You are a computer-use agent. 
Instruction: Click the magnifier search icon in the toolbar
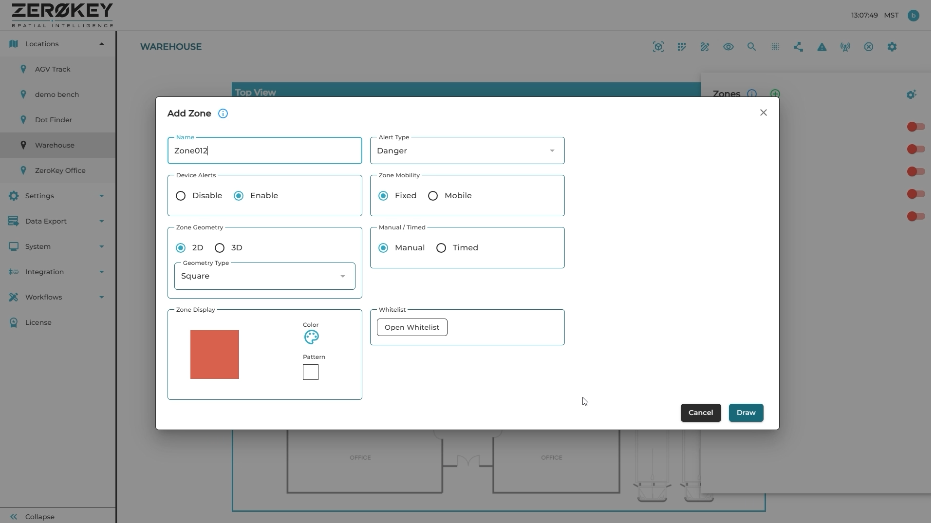[751, 47]
